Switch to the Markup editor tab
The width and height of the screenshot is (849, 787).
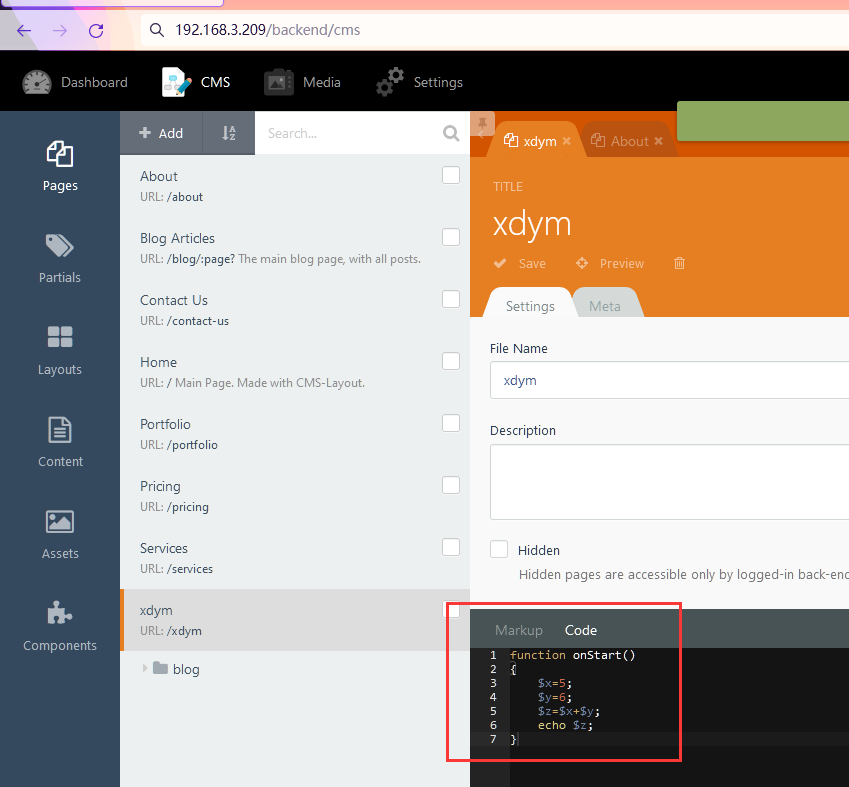pos(519,630)
